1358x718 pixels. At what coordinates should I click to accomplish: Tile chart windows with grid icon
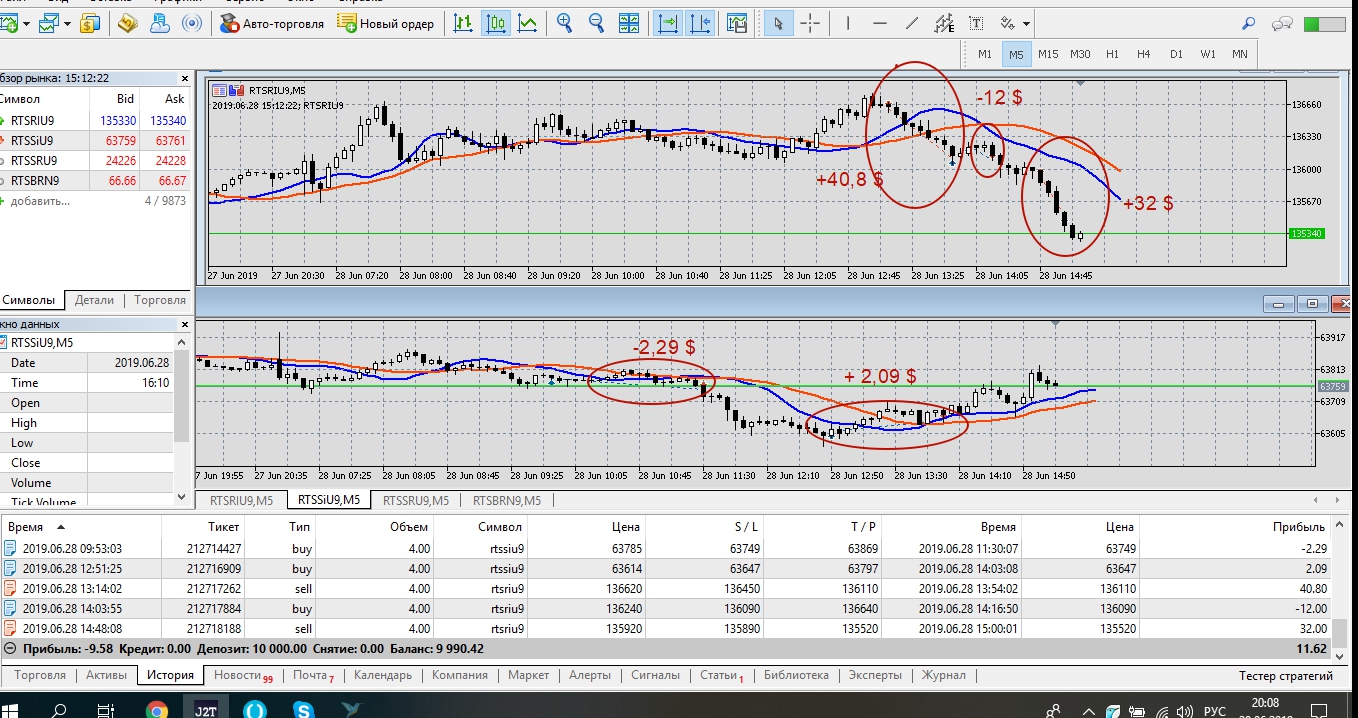pyautogui.click(x=629, y=23)
